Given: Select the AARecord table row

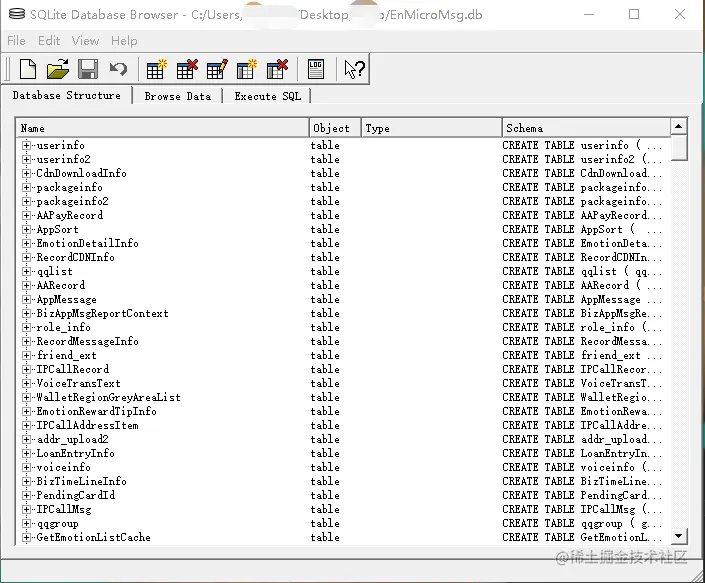Looking at the screenshot, I should pyautogui.click(x=343, y=285).
